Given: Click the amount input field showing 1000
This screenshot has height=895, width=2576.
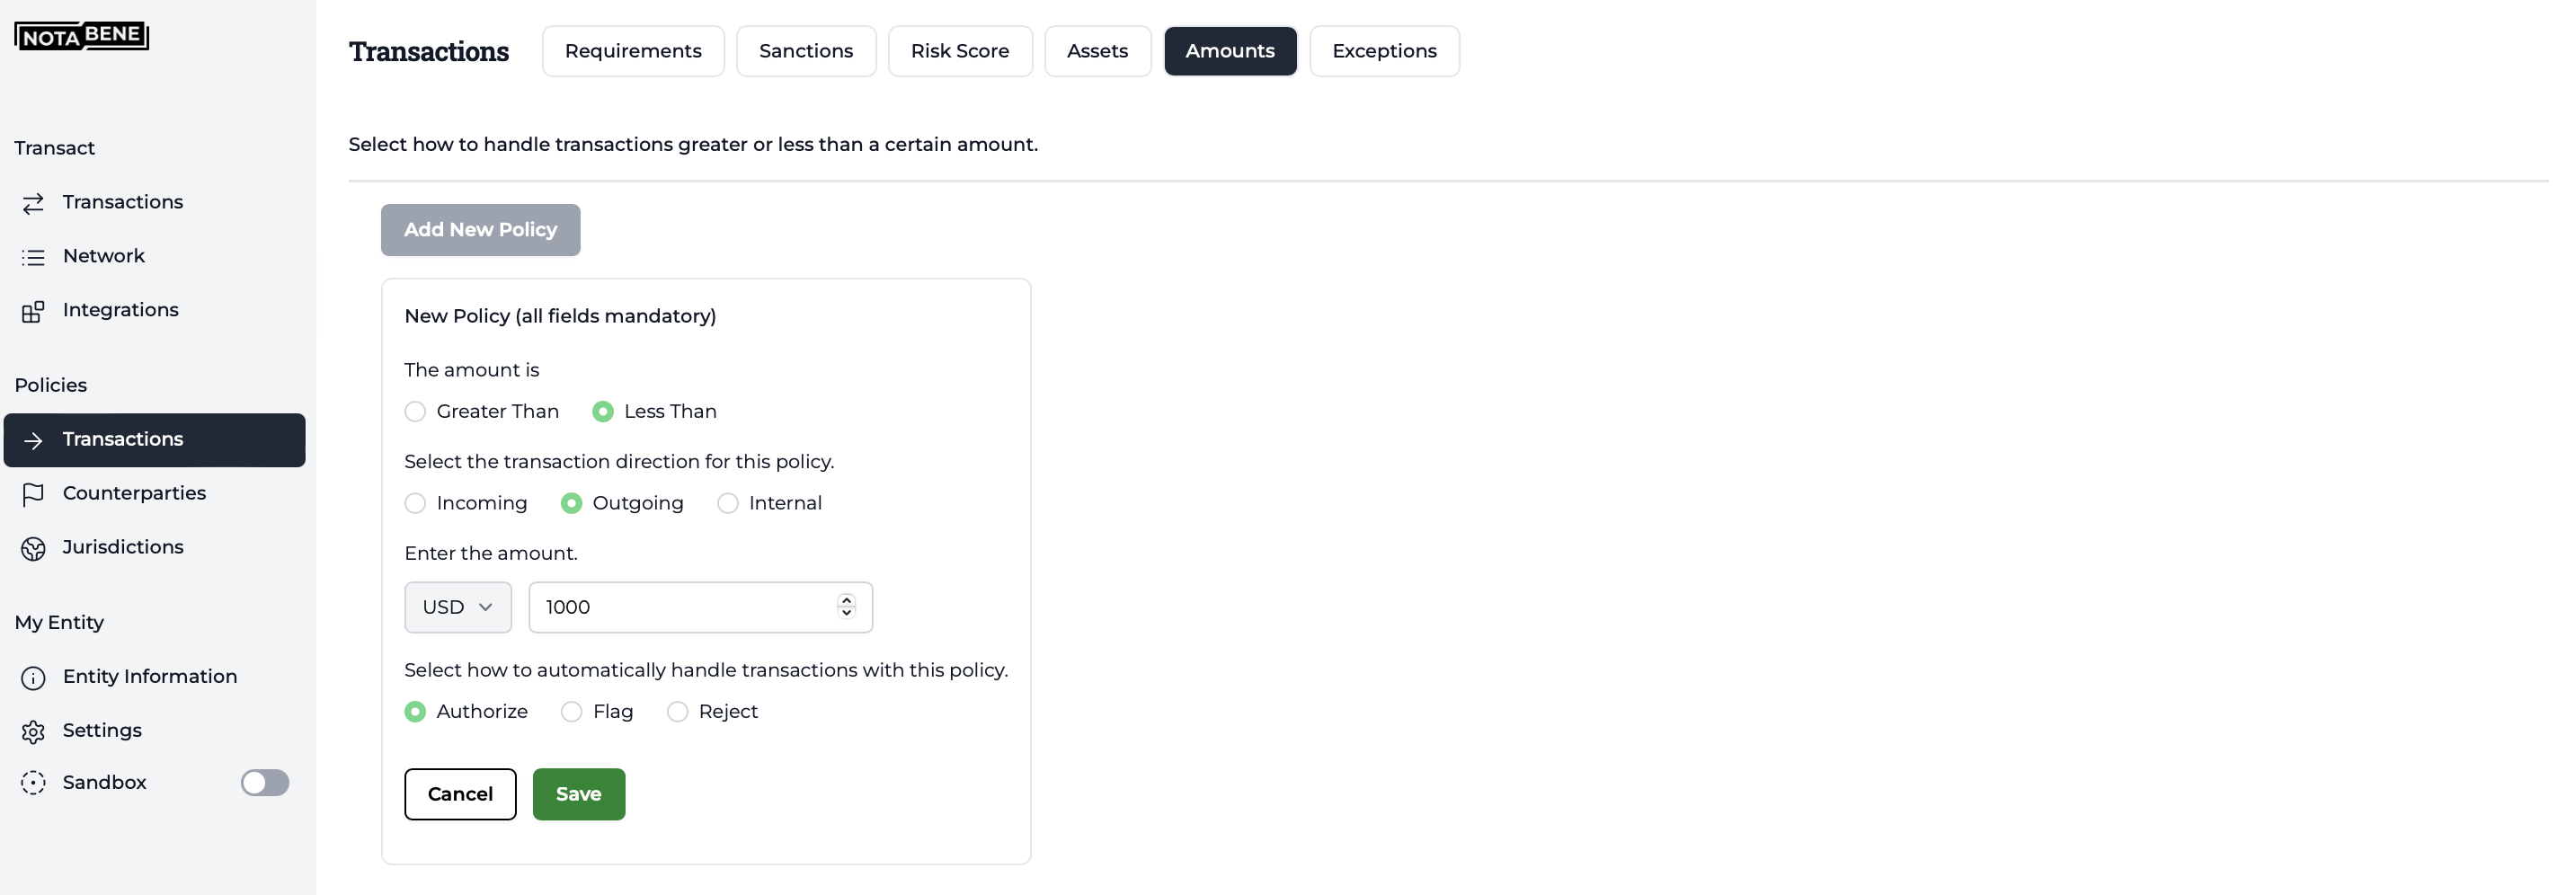Looking at the screenshot, I should coord(701,607).
